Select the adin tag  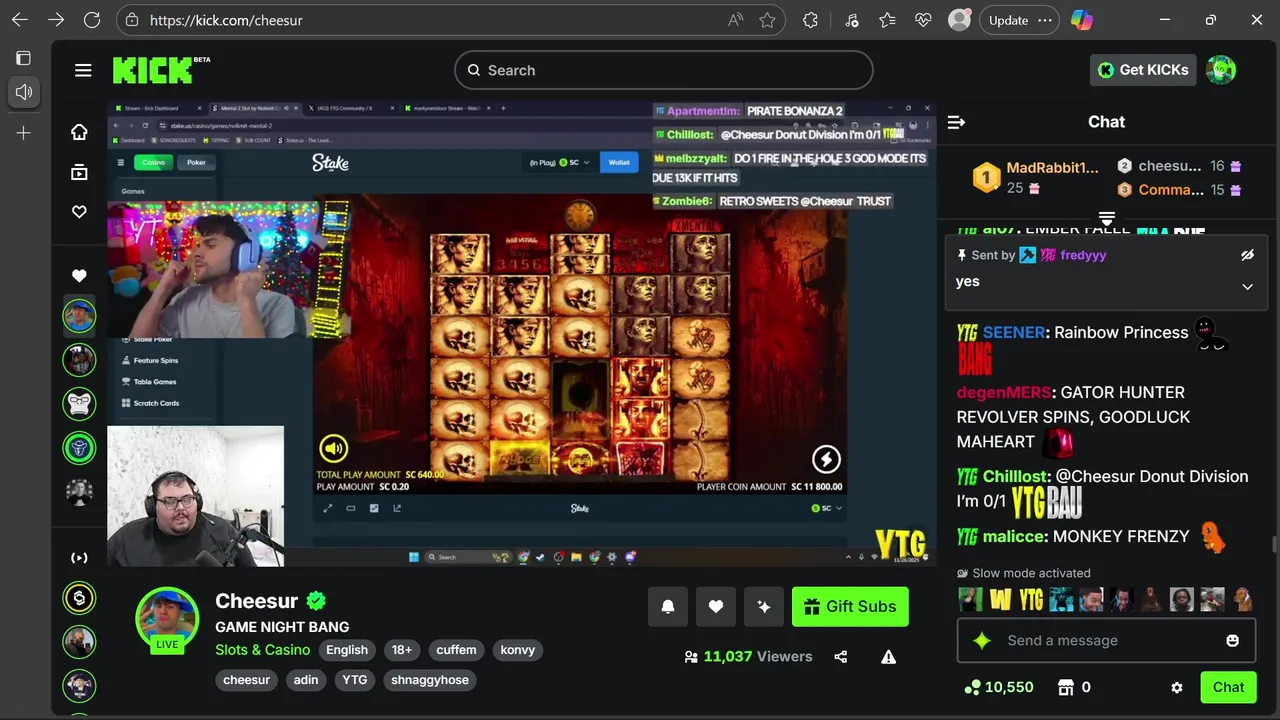pos(306,680)
